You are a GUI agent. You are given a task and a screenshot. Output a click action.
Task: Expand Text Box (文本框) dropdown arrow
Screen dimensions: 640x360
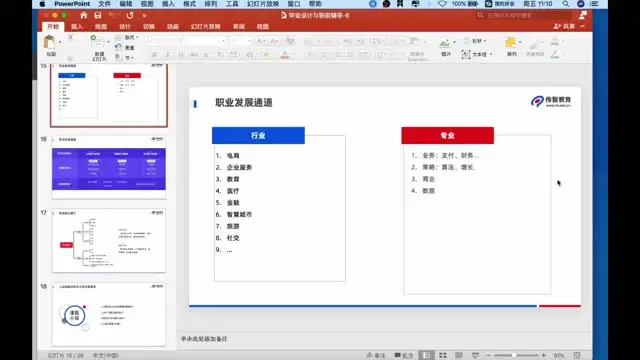491,54
